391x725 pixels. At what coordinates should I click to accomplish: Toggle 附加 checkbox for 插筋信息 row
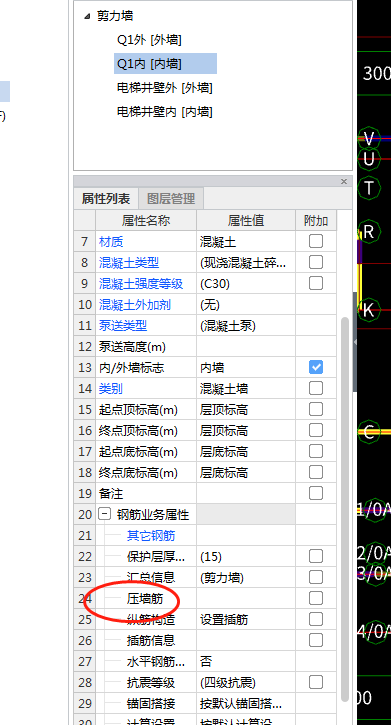coord(316,640)
